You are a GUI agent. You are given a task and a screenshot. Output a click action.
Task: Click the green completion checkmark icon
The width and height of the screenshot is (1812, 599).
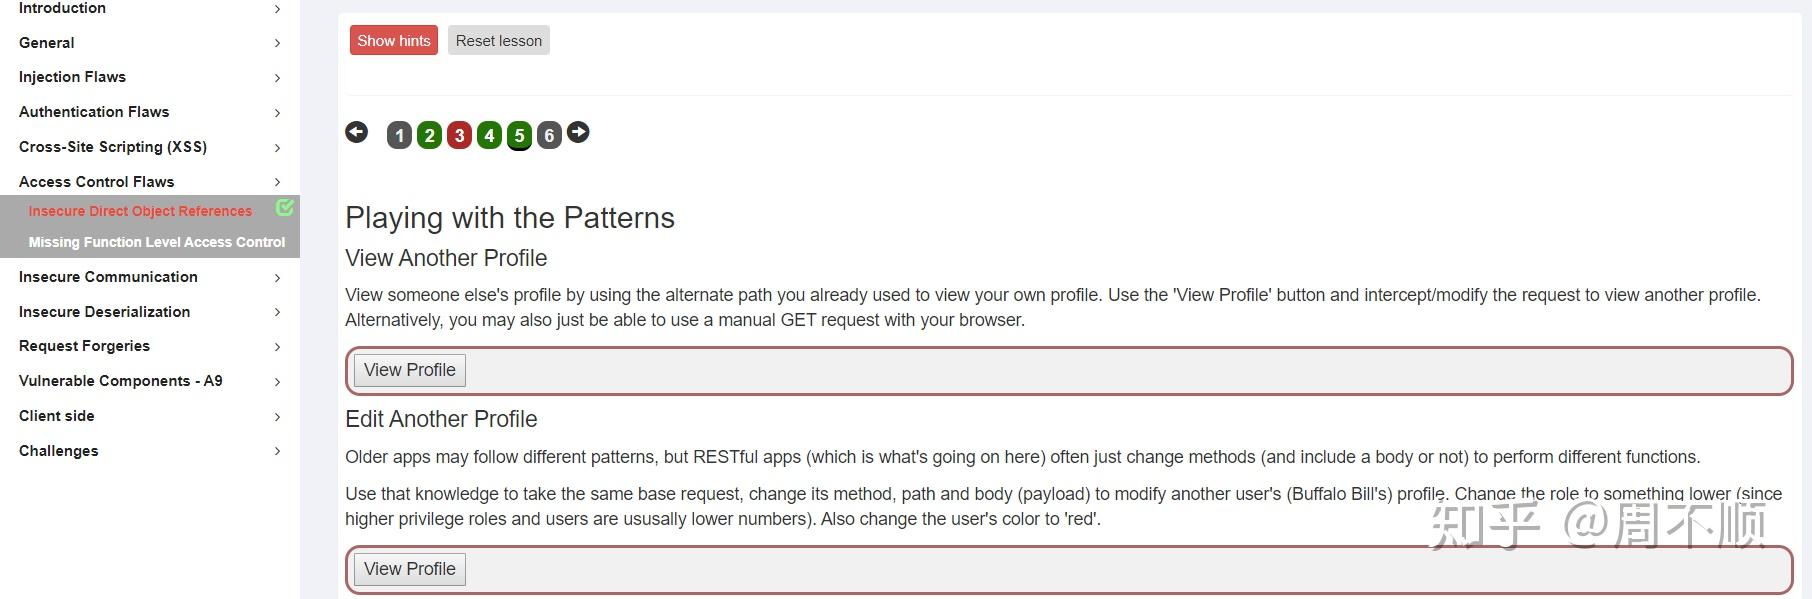point(284,209)
